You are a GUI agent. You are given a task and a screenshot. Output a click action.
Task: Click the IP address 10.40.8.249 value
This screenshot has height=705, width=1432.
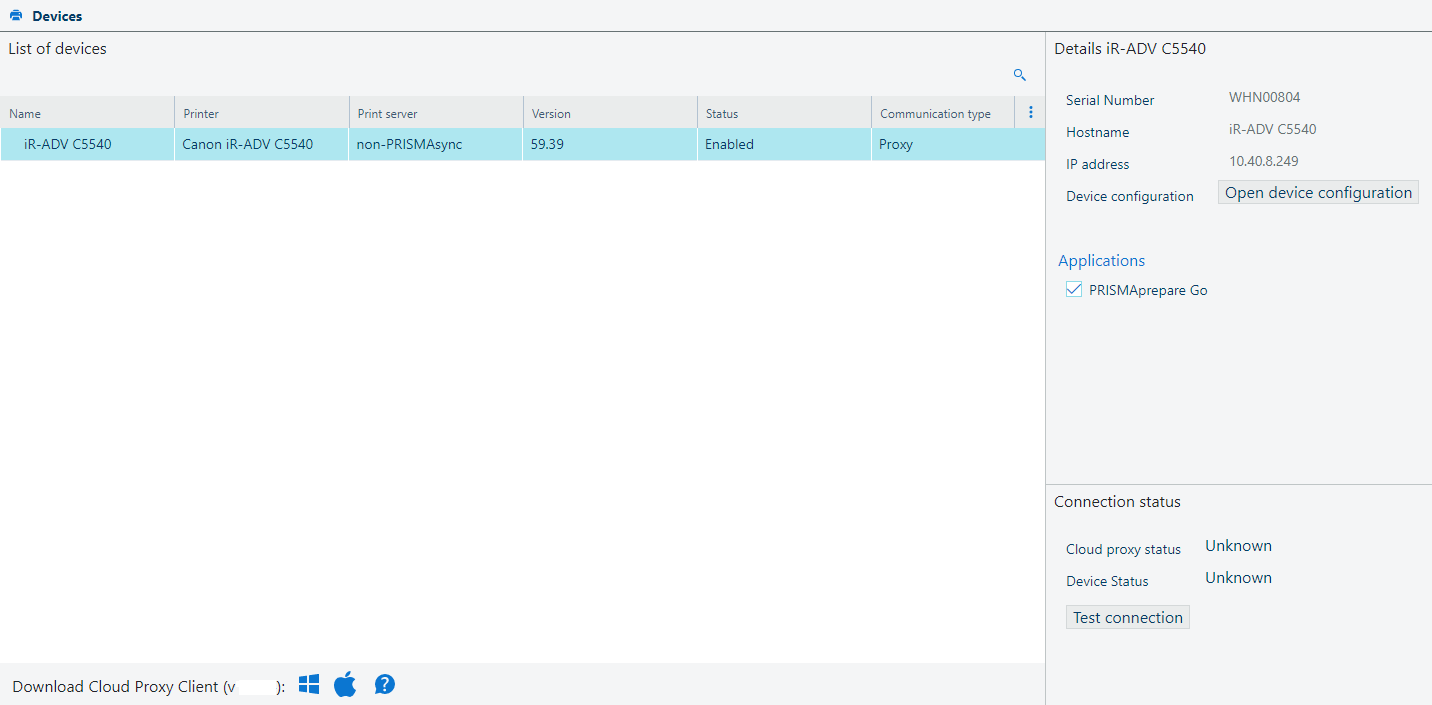(1264, 161)
